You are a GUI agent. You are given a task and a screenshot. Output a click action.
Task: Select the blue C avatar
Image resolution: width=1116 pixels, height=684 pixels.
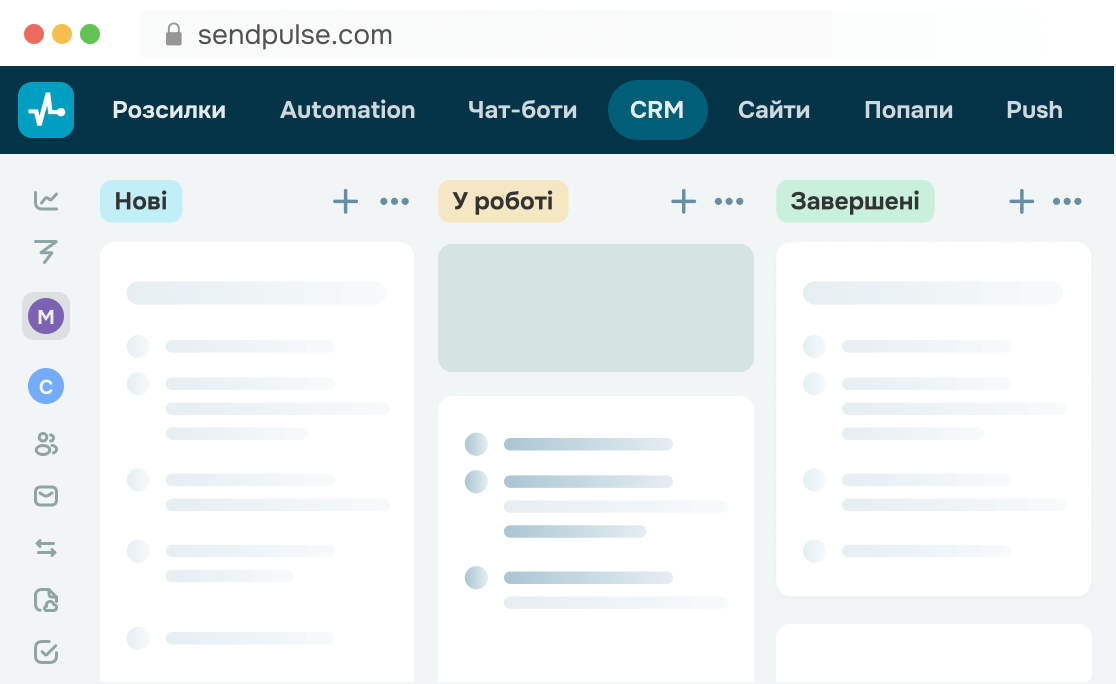pos(46,386)
